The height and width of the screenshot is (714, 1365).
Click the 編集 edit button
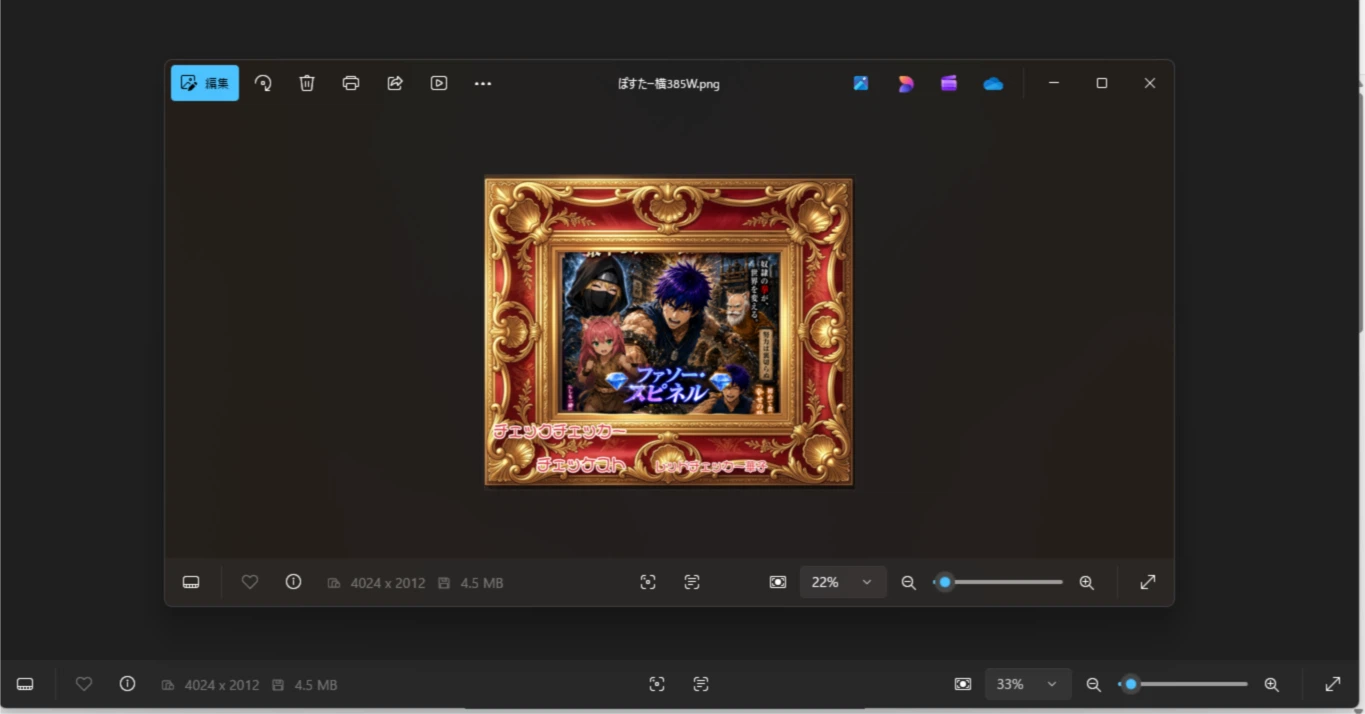[205, 83]
